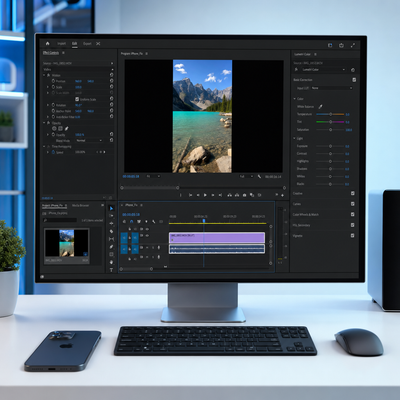Select the Track Select Forward tool

[x=111, y=216]
